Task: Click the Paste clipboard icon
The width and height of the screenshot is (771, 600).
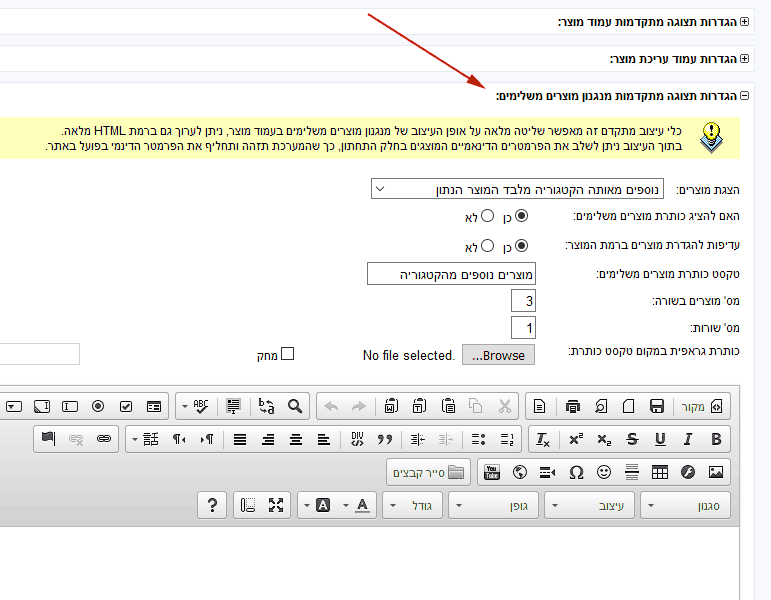Action: click(x=448, y=406)
